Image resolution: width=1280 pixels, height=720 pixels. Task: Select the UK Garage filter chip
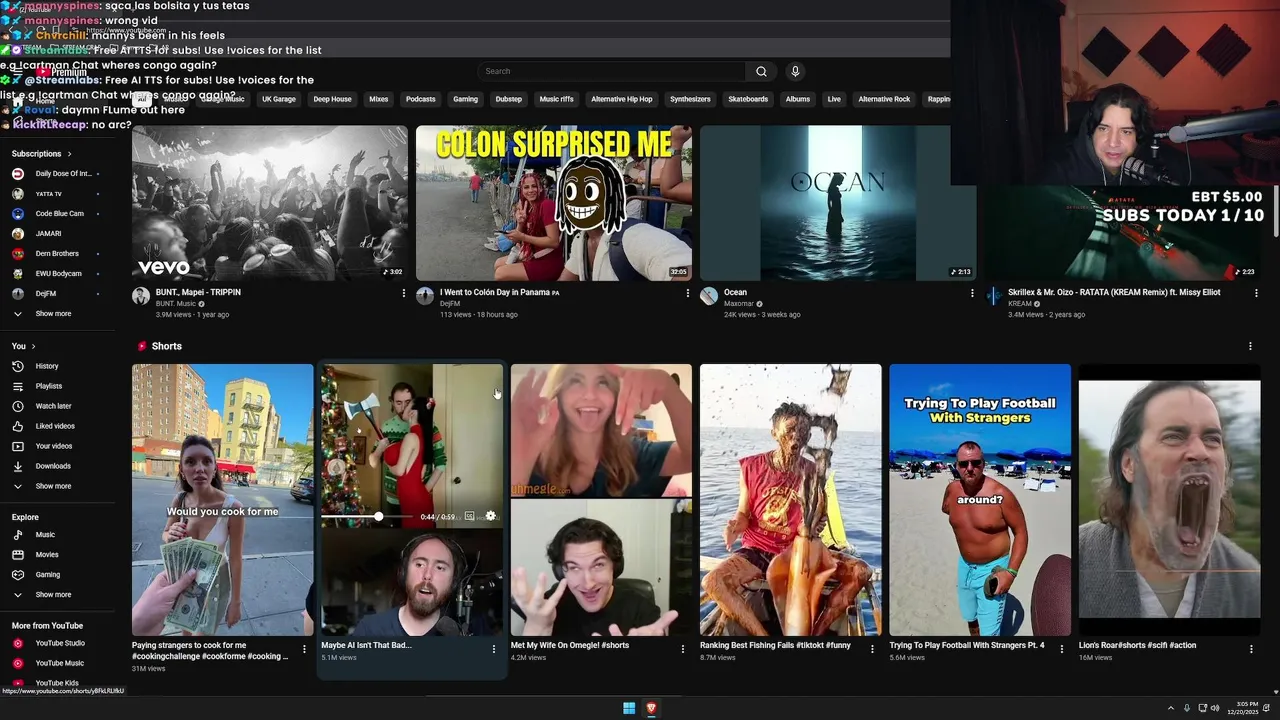[x=279, y=99]
